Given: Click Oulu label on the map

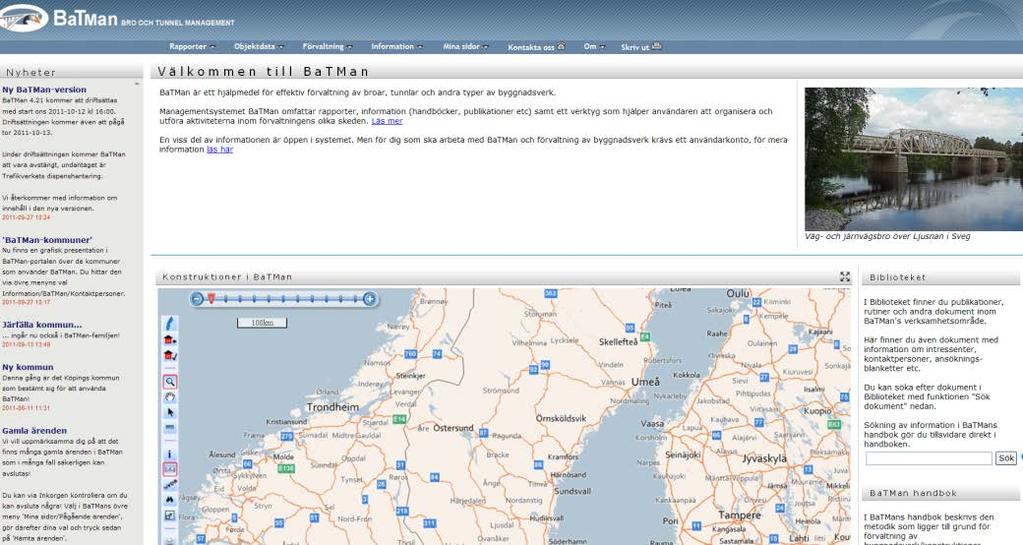Looking at the screenshot, I should [738, 294].
